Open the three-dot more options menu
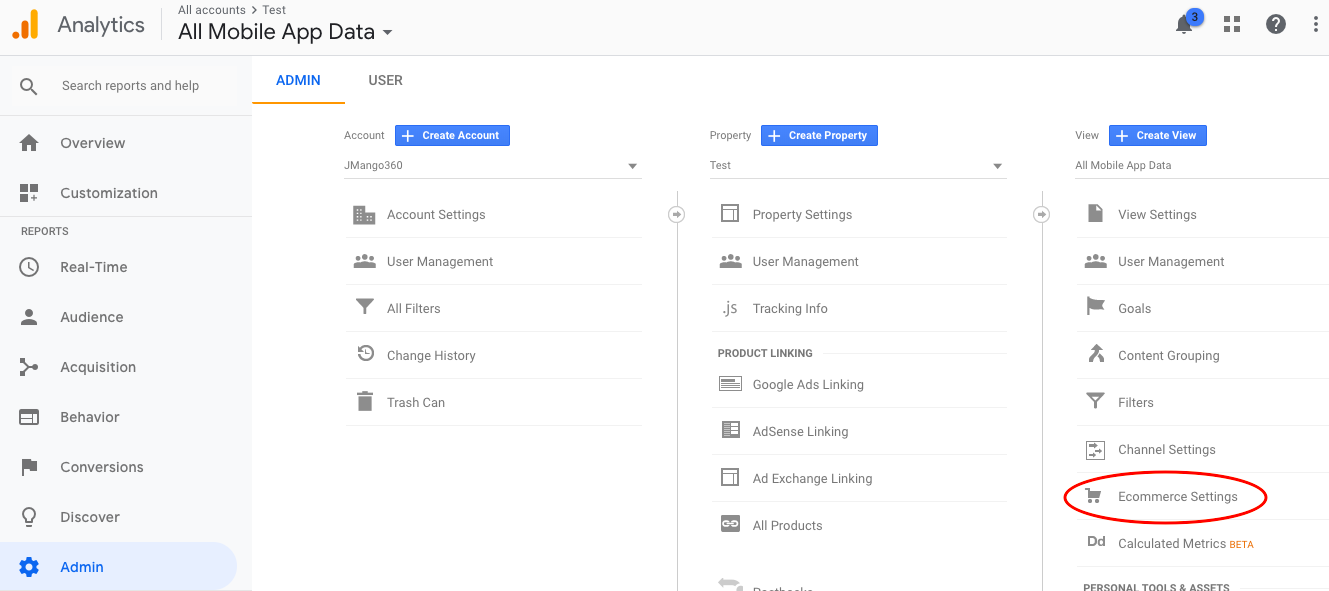The image size is (1329, 591). tap(1316, 25)
